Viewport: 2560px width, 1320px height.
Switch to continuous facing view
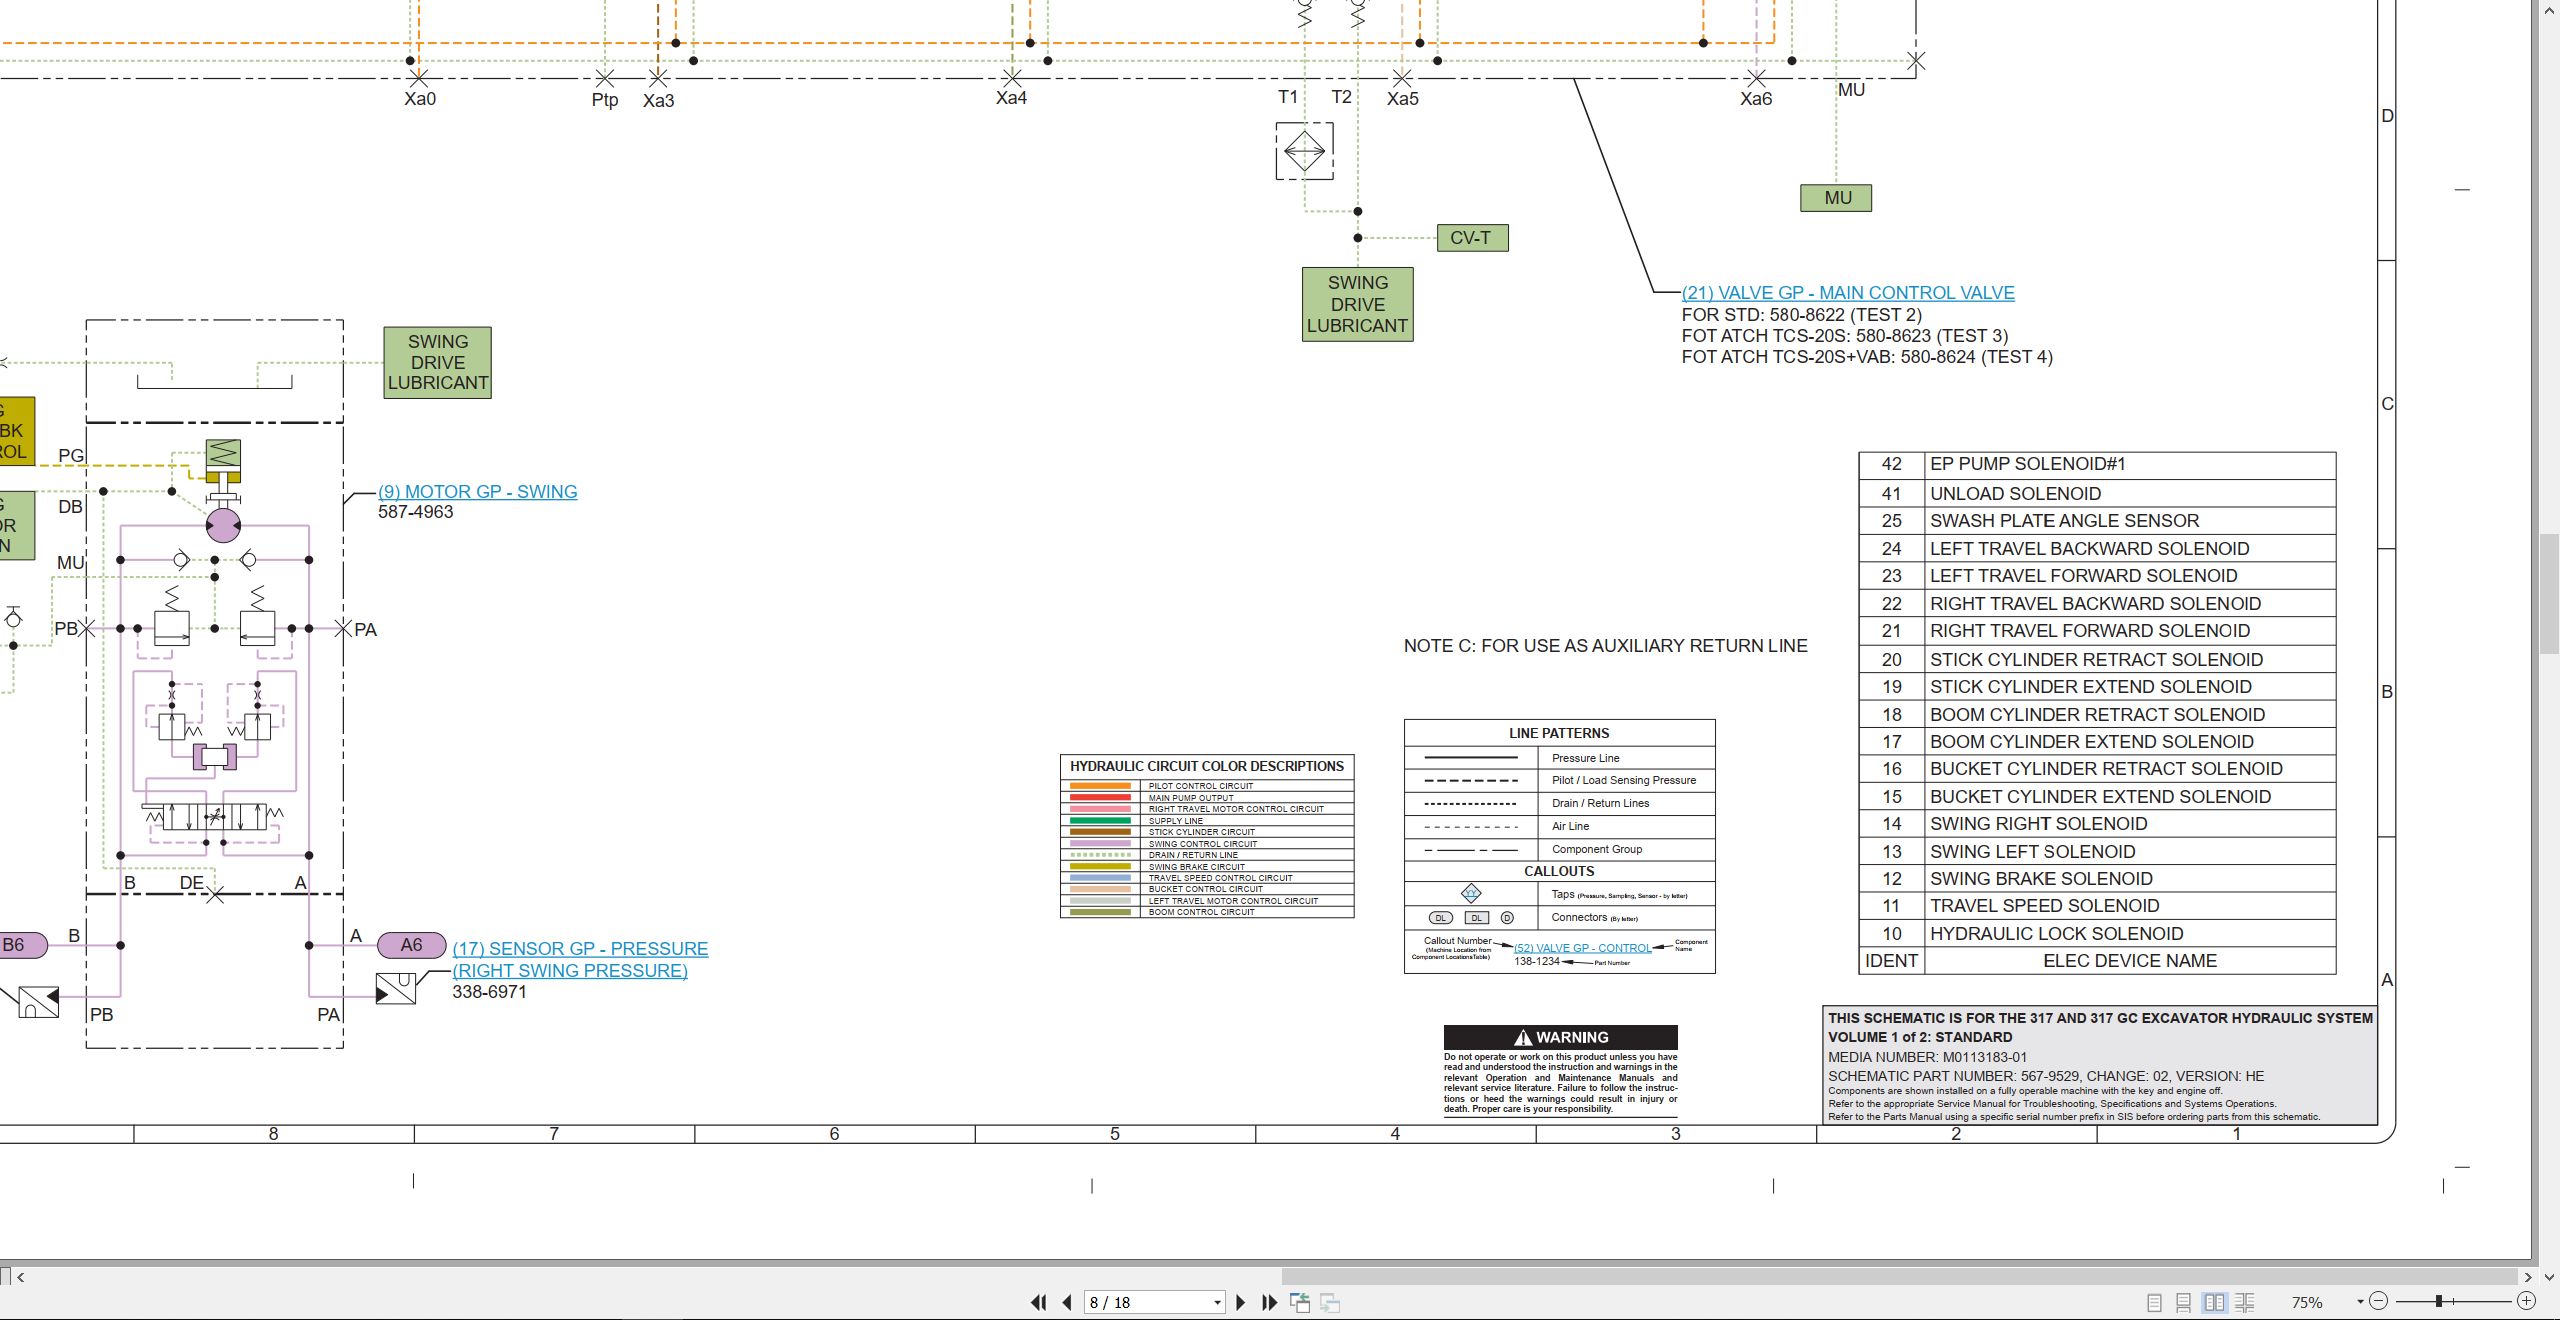pos(2244,1302)
